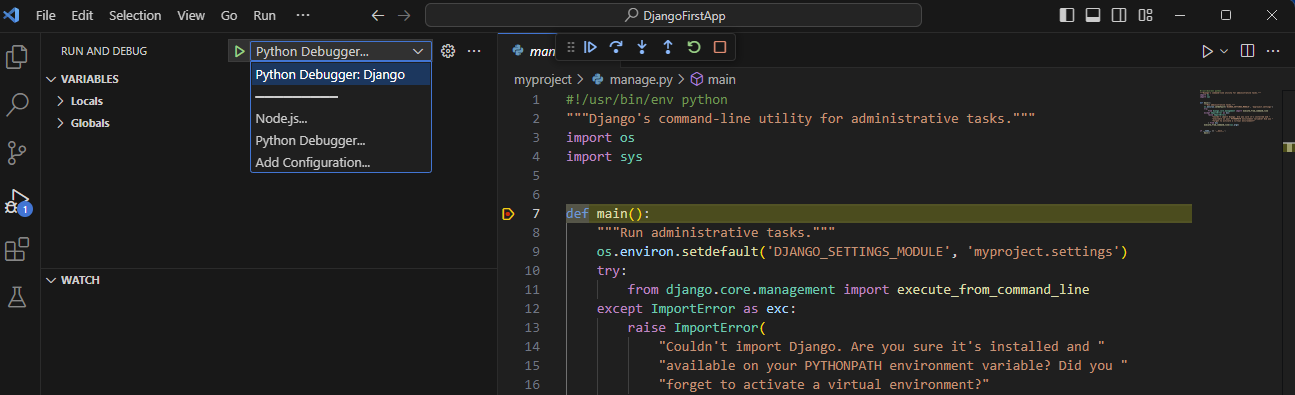This screenshot has width=1295, height=395.
Task: Open the View menu
Action: (191, 16)
